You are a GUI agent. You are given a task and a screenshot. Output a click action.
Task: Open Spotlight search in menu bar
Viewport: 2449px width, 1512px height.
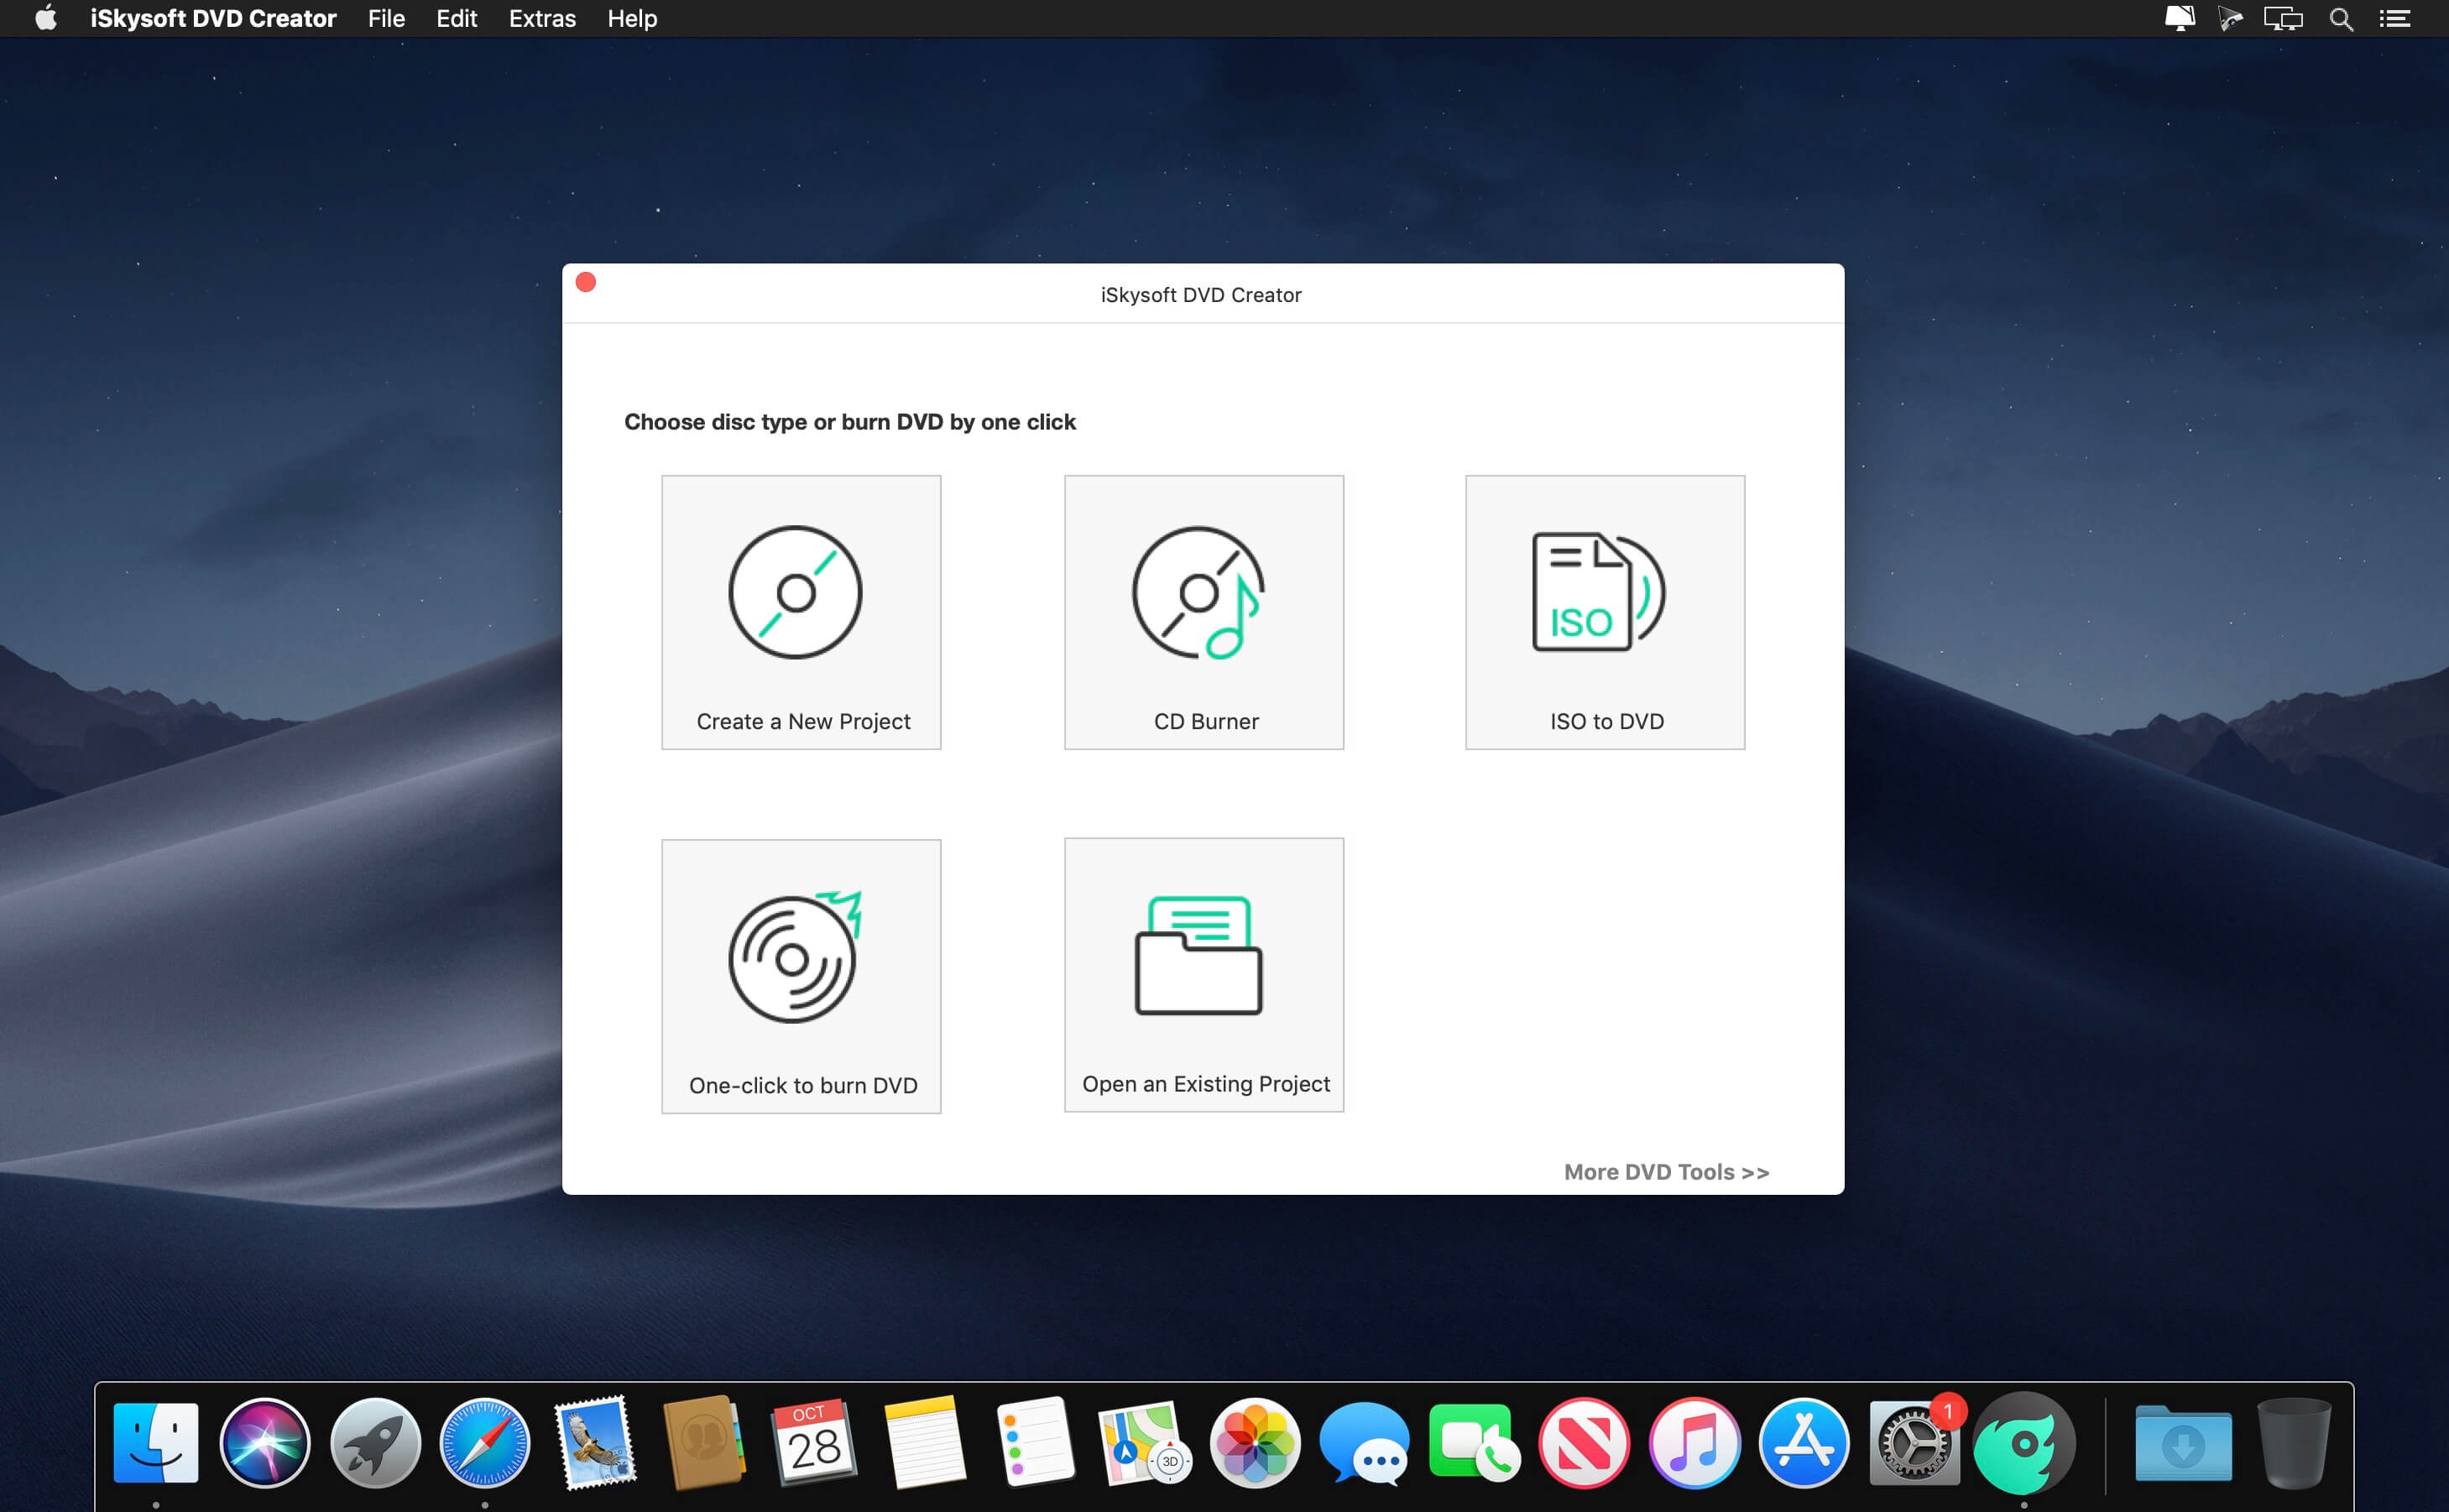[x=2340, y=18]
